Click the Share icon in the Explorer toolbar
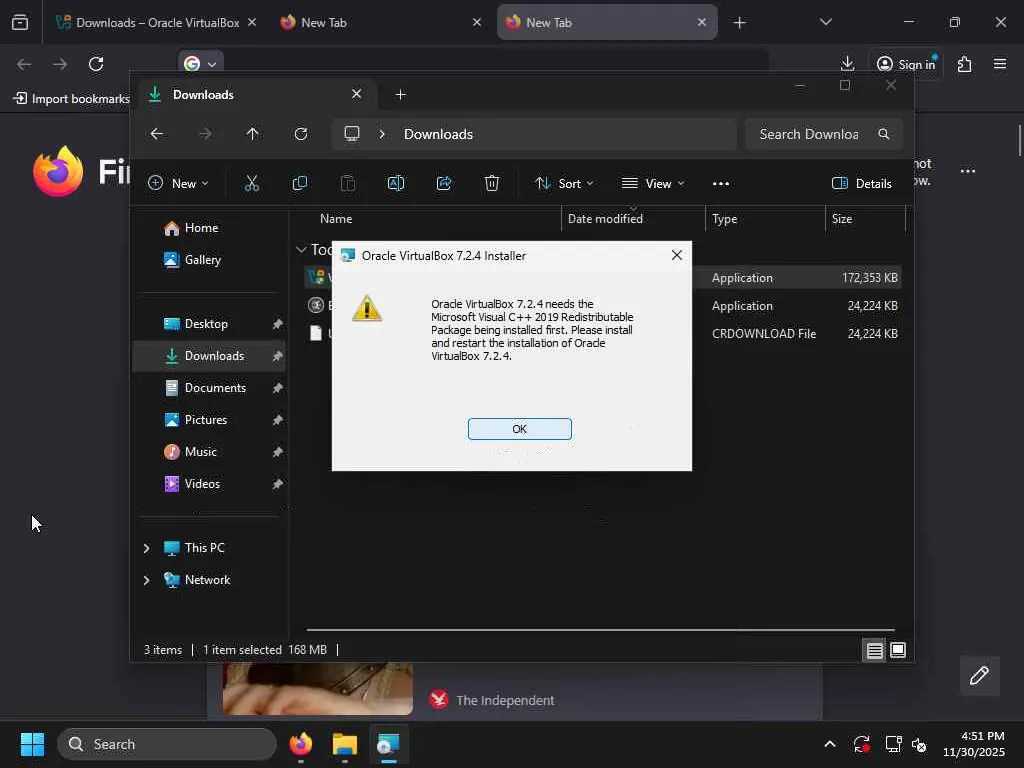Screen dimensions: 1024x768 444,184
